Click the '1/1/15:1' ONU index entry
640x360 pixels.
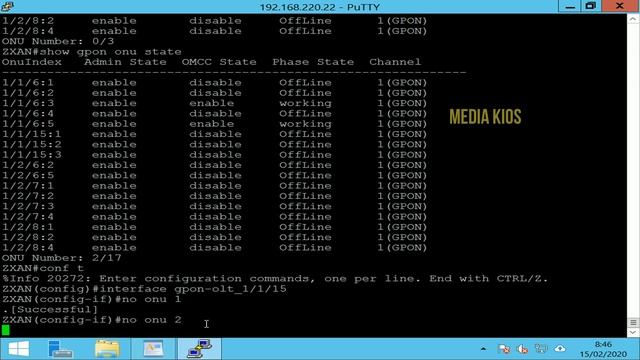point(32,134)
